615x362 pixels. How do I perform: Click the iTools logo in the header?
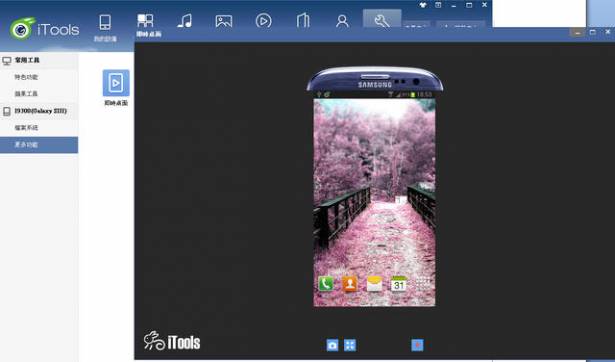click(x=44, y=29)
